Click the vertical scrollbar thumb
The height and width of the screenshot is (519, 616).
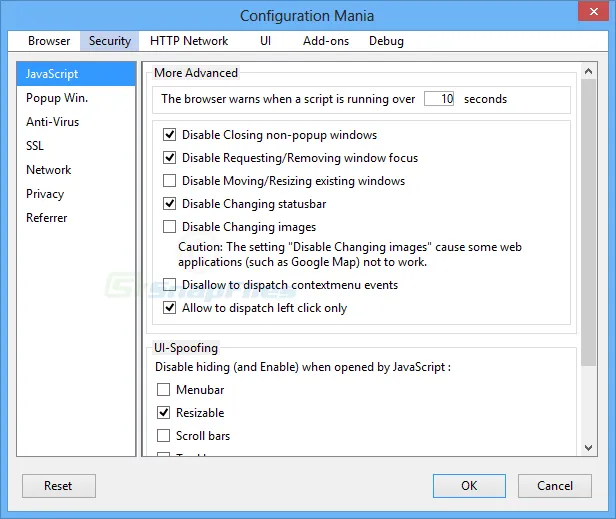click(588, 222)
